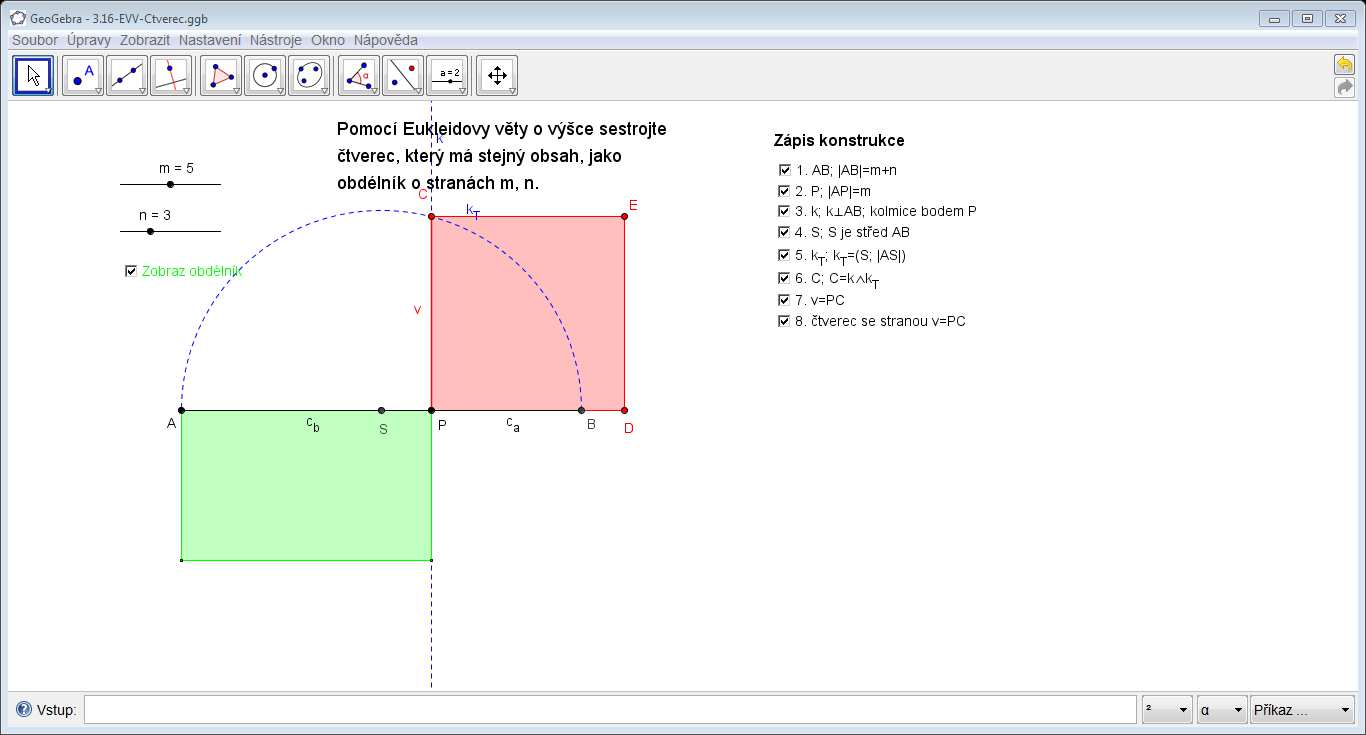
Task: Open the α Greek letters dropdown
Action: (x=1222, y=710)
